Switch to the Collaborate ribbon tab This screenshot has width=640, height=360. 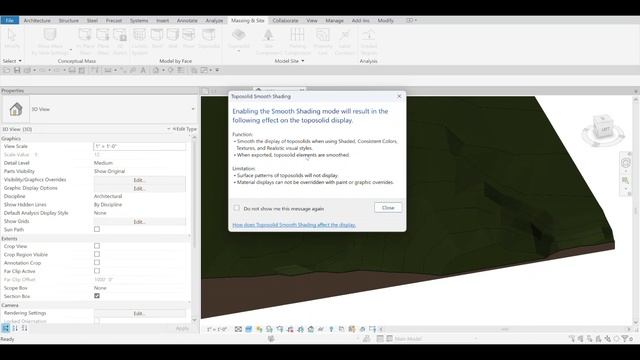(285, 20)
